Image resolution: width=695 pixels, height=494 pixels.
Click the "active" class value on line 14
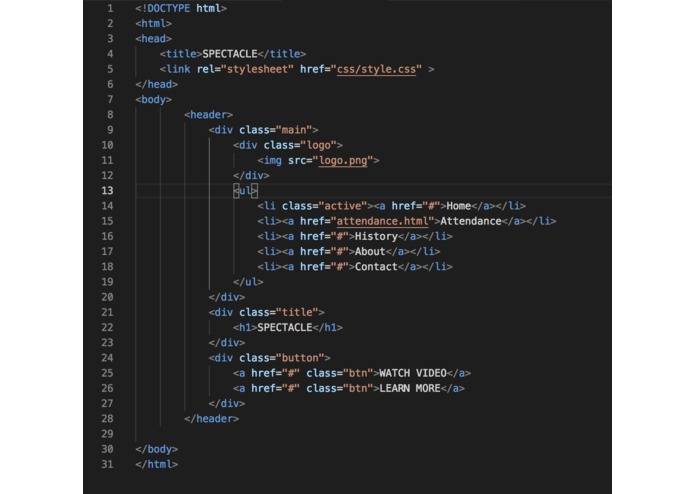[343, 206]
